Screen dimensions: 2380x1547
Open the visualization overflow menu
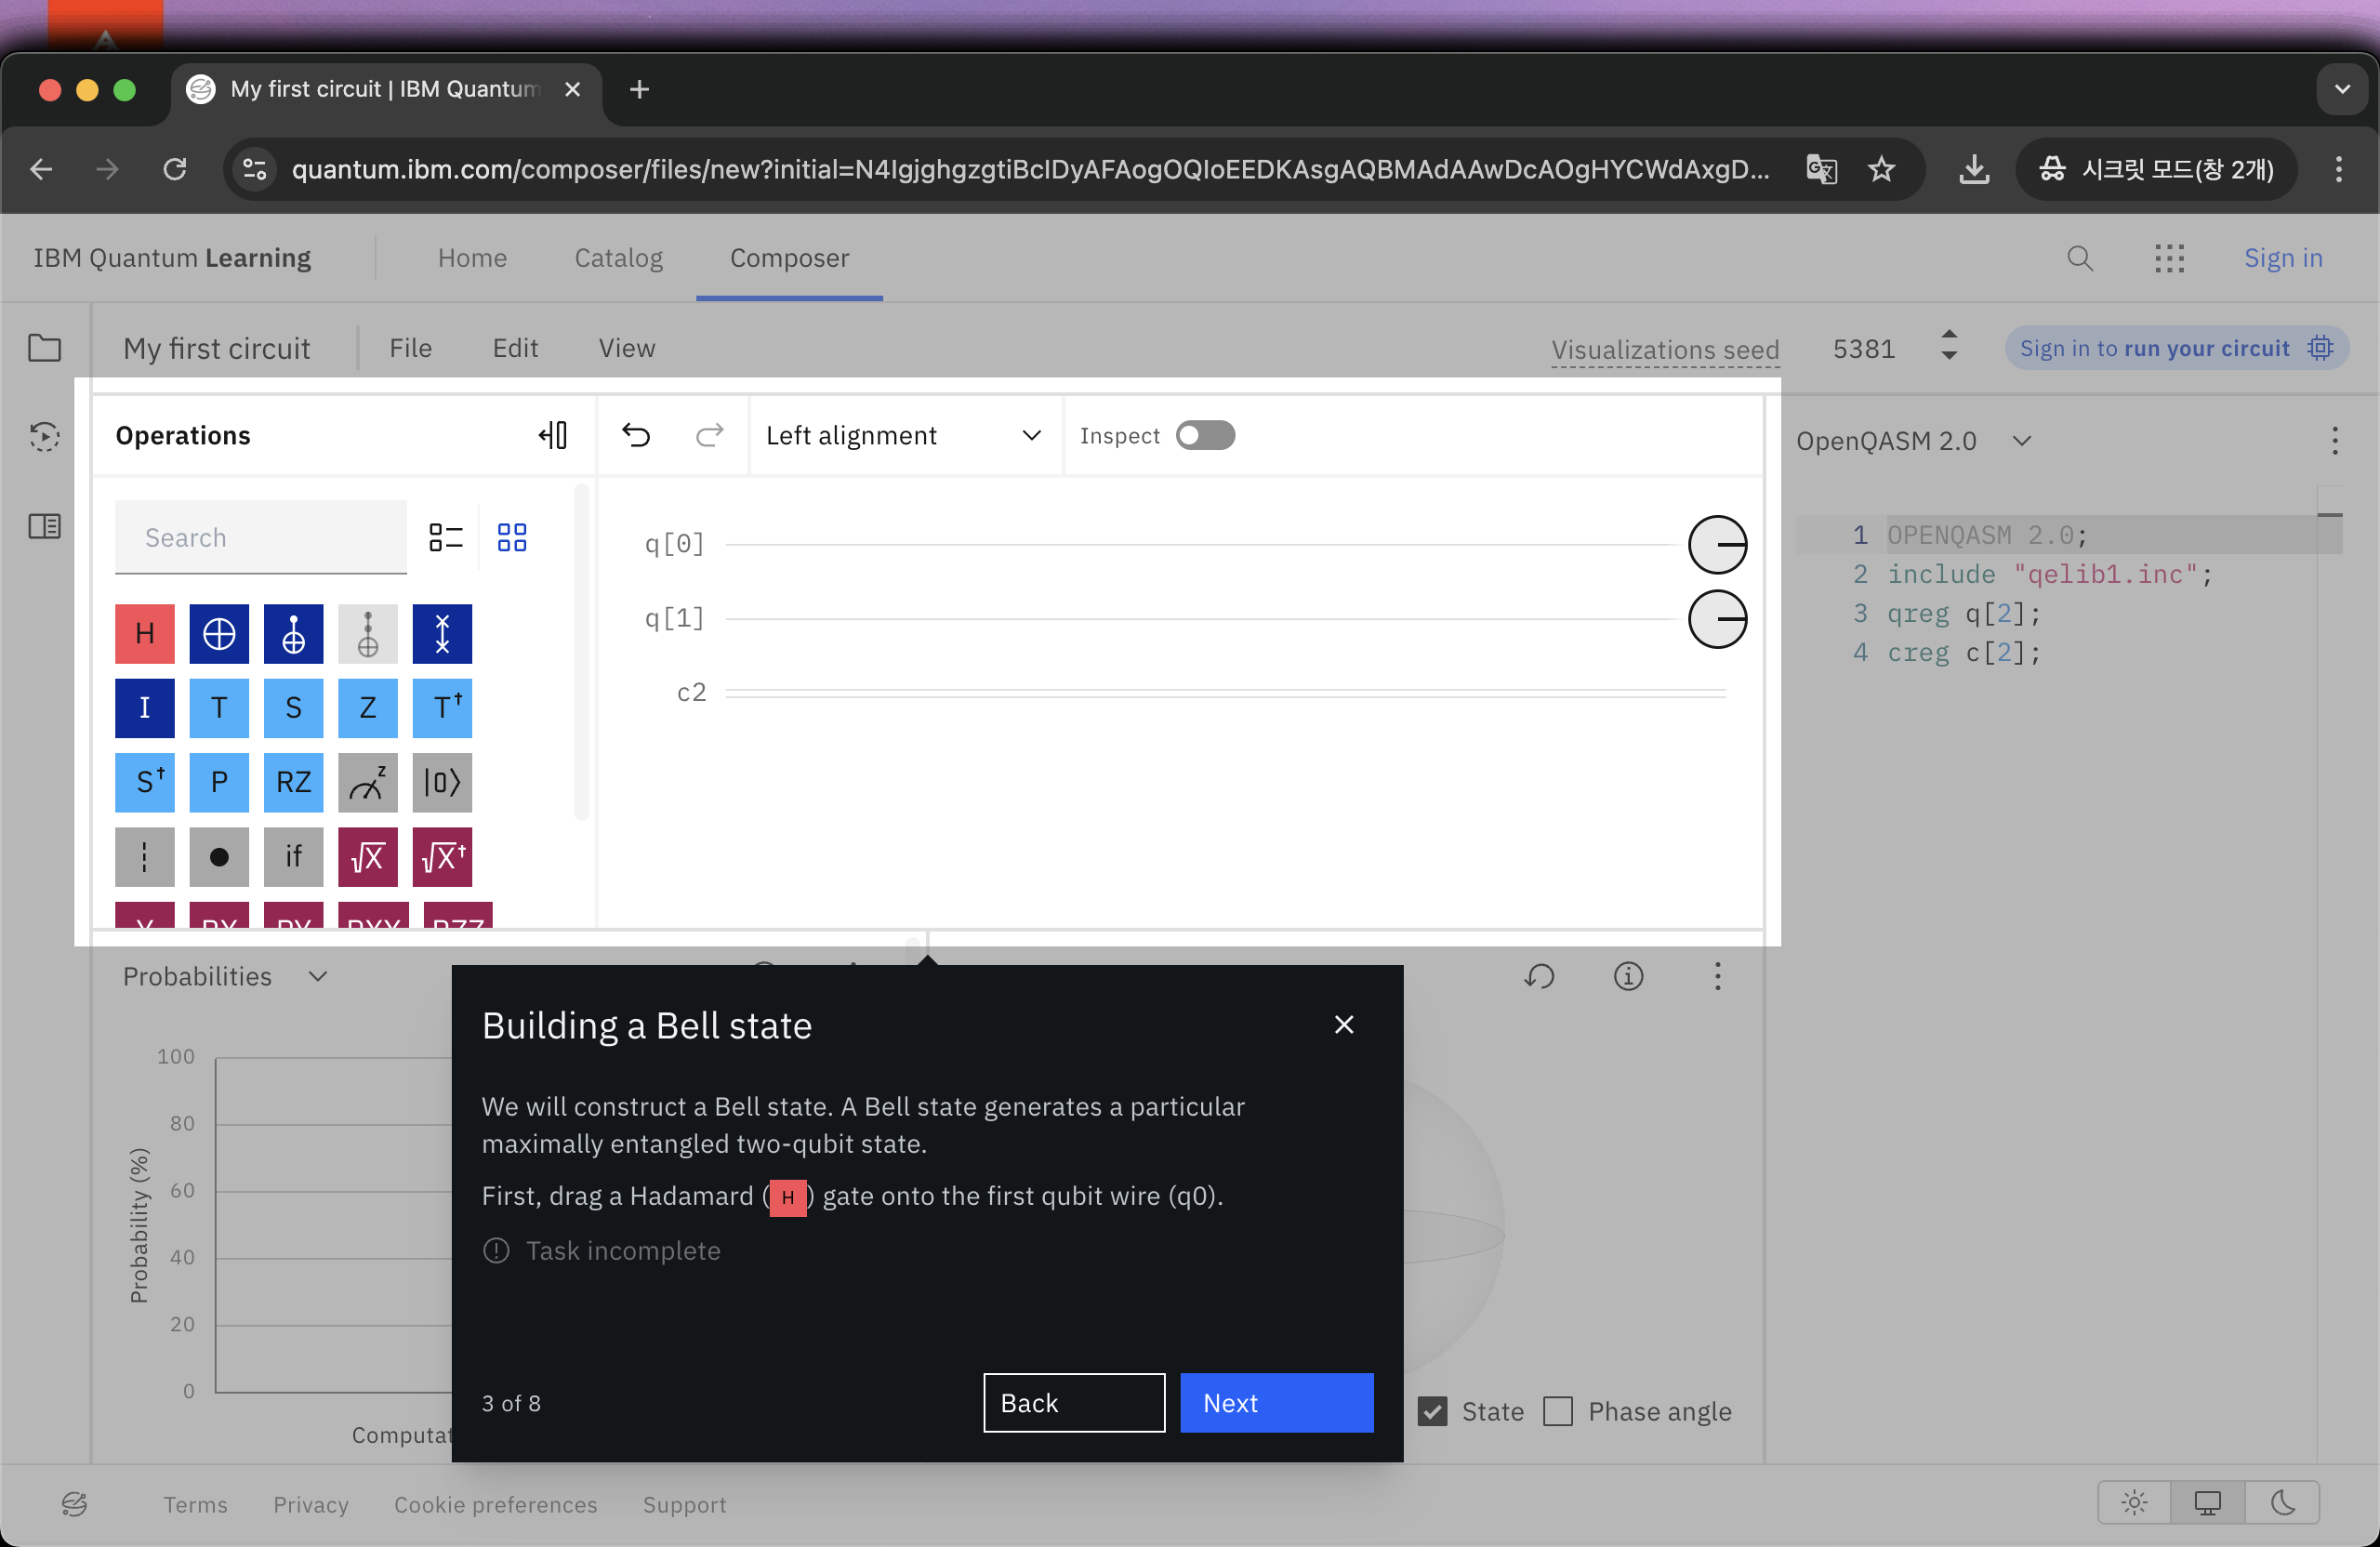click(1718, 976)
